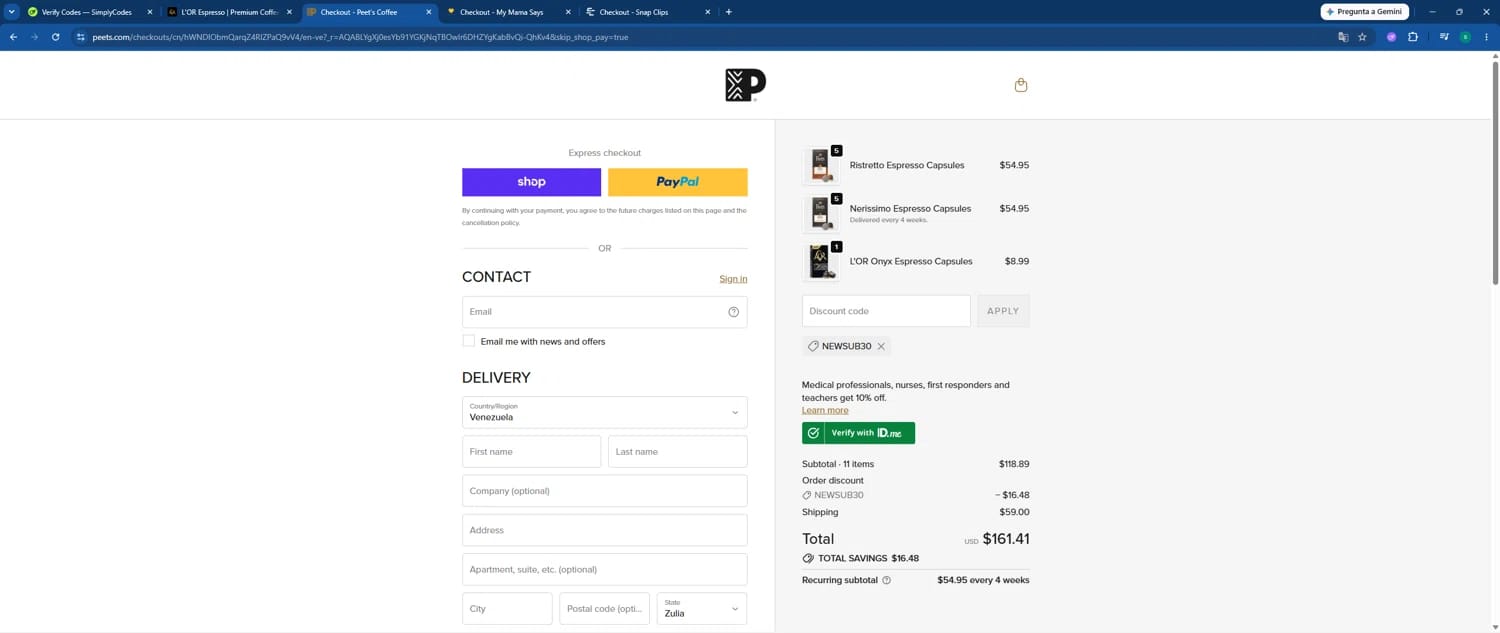Image resolution: width=1500 pixels, height=633 pixels.
Task: Open the Chrome three-dot menu
Action: point(1486,37)
